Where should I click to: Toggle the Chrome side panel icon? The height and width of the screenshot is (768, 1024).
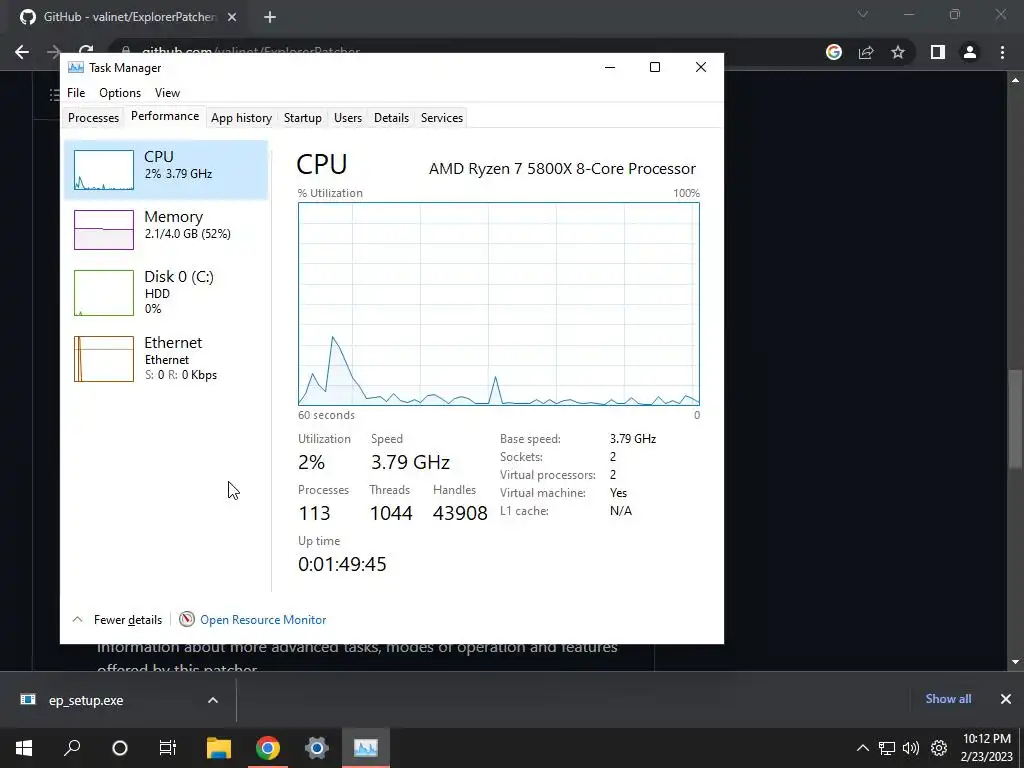[x=938, y=52]
